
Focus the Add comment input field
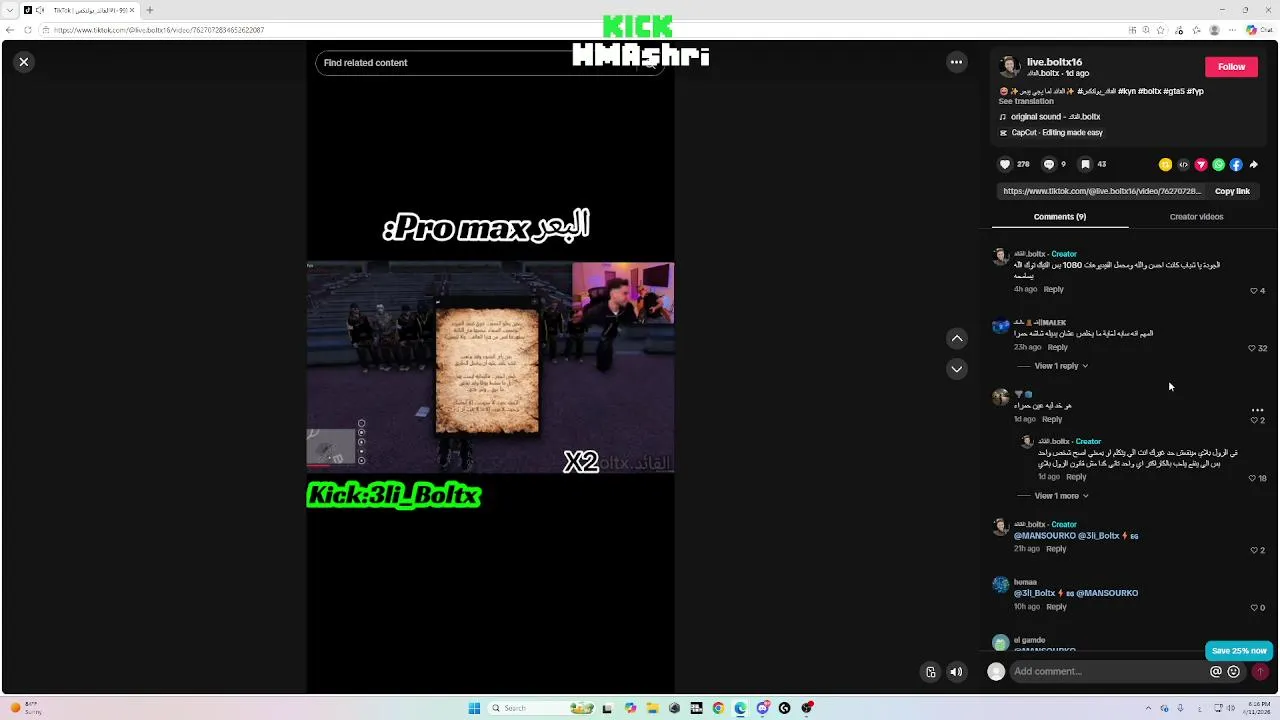point(1108,672)
